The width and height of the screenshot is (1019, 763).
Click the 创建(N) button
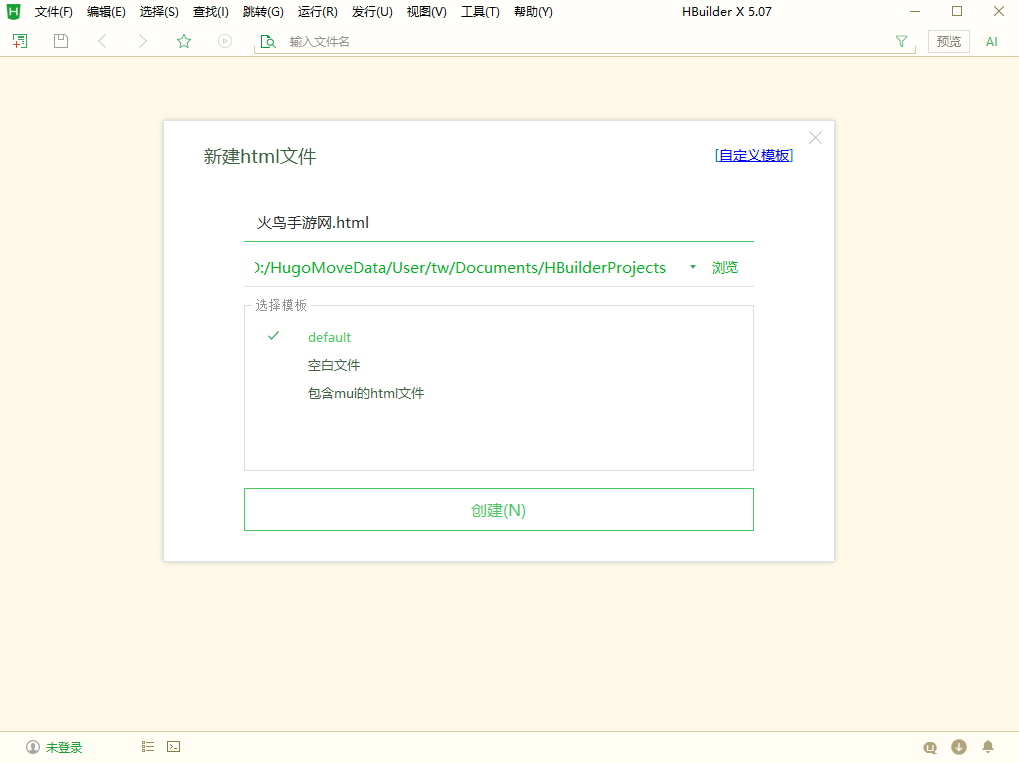(498, 510)
